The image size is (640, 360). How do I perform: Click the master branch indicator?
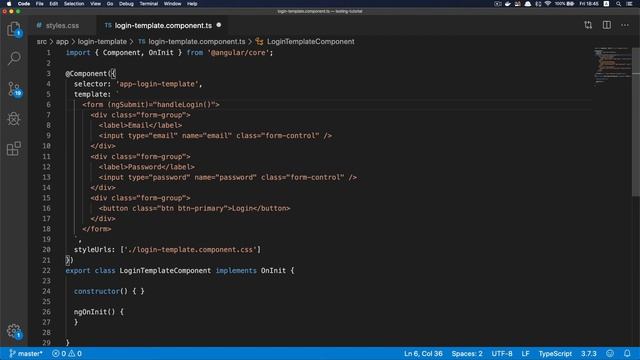26,353
